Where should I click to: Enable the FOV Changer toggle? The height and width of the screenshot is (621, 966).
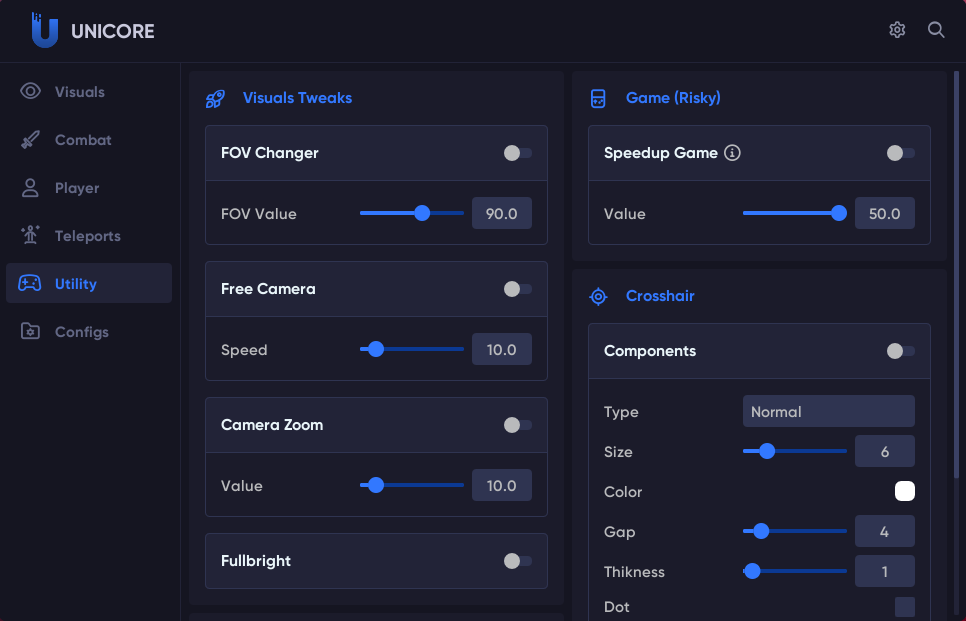click(x=517, y=153)
